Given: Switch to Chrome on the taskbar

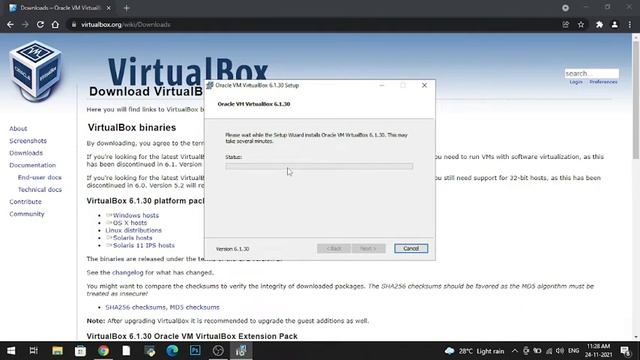Looking at the screenshot, I should [x=103, y=351].
